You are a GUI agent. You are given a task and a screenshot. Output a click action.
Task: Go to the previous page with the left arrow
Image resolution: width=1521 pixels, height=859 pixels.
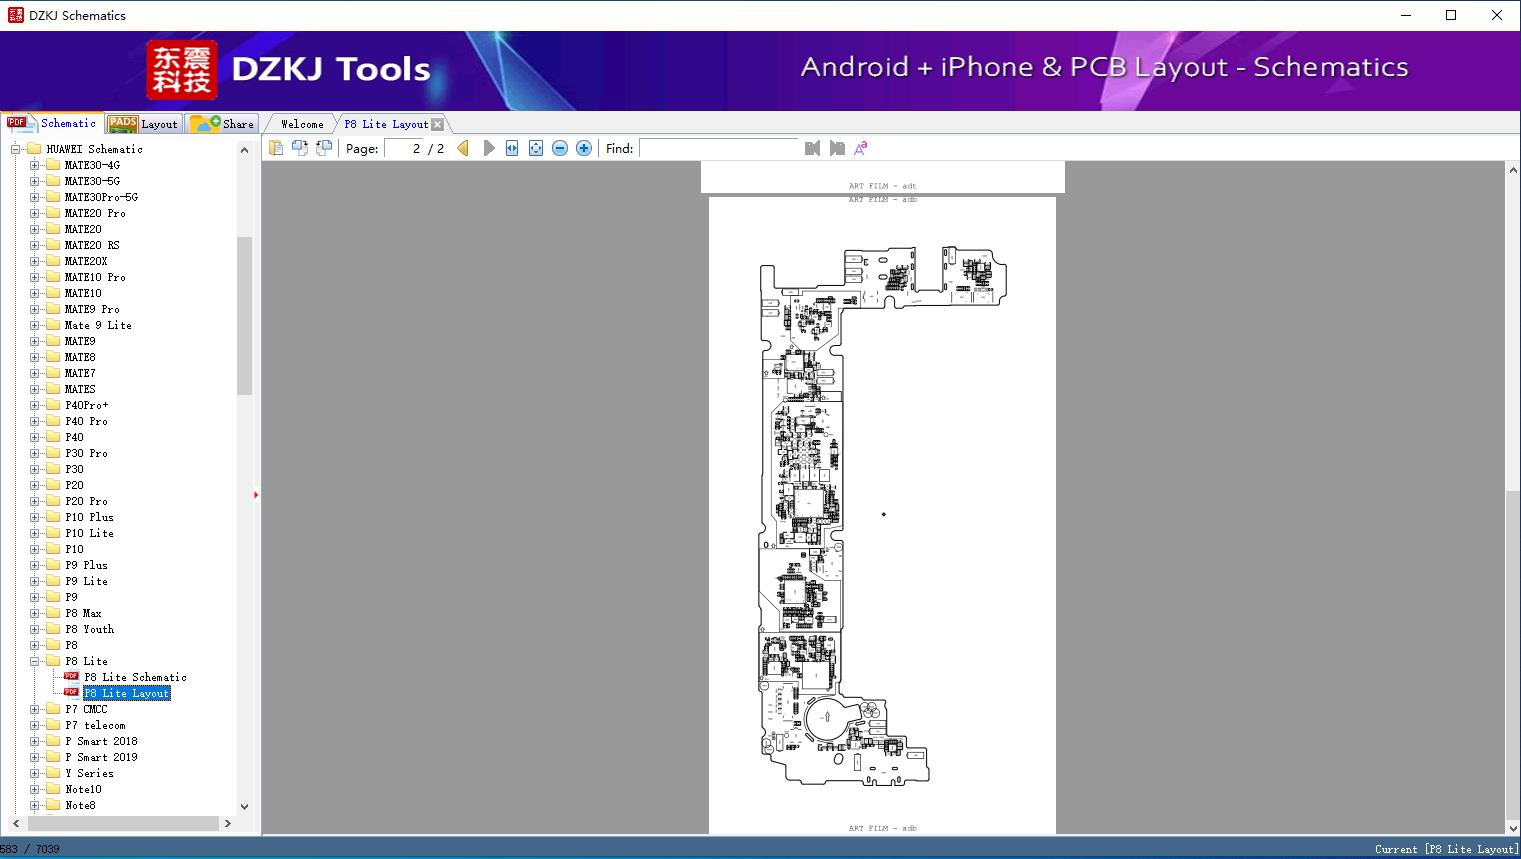click(x=463, y=148)
